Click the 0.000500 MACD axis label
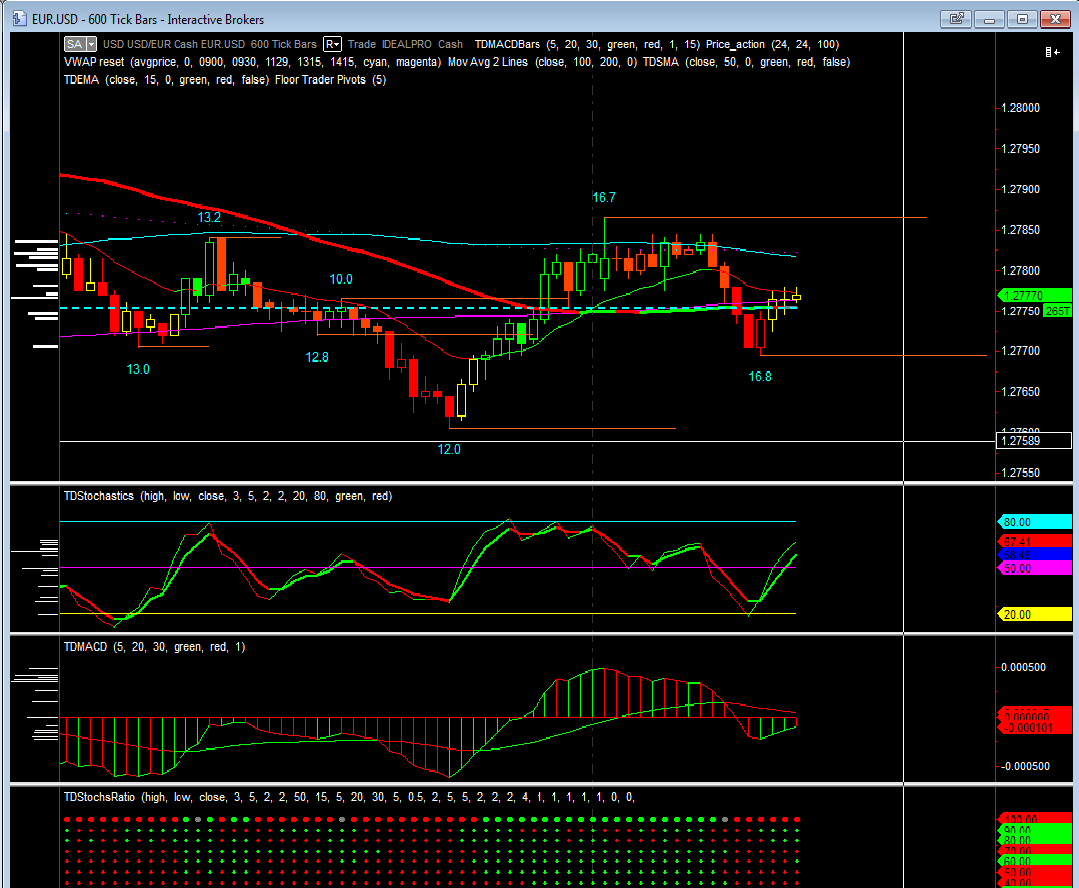 1023,667
